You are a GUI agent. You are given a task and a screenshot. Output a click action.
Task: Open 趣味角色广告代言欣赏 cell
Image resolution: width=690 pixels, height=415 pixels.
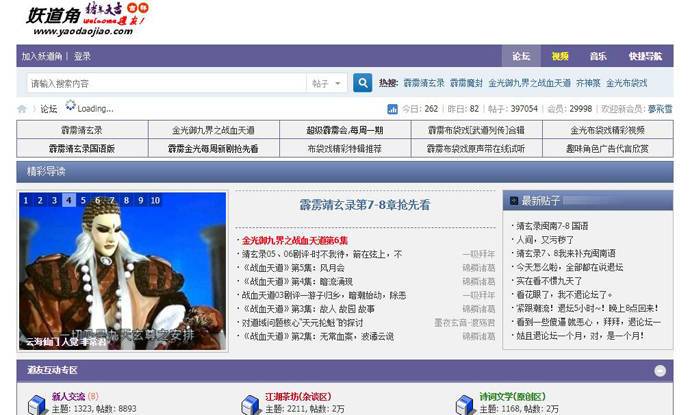[x=608, y=149]
